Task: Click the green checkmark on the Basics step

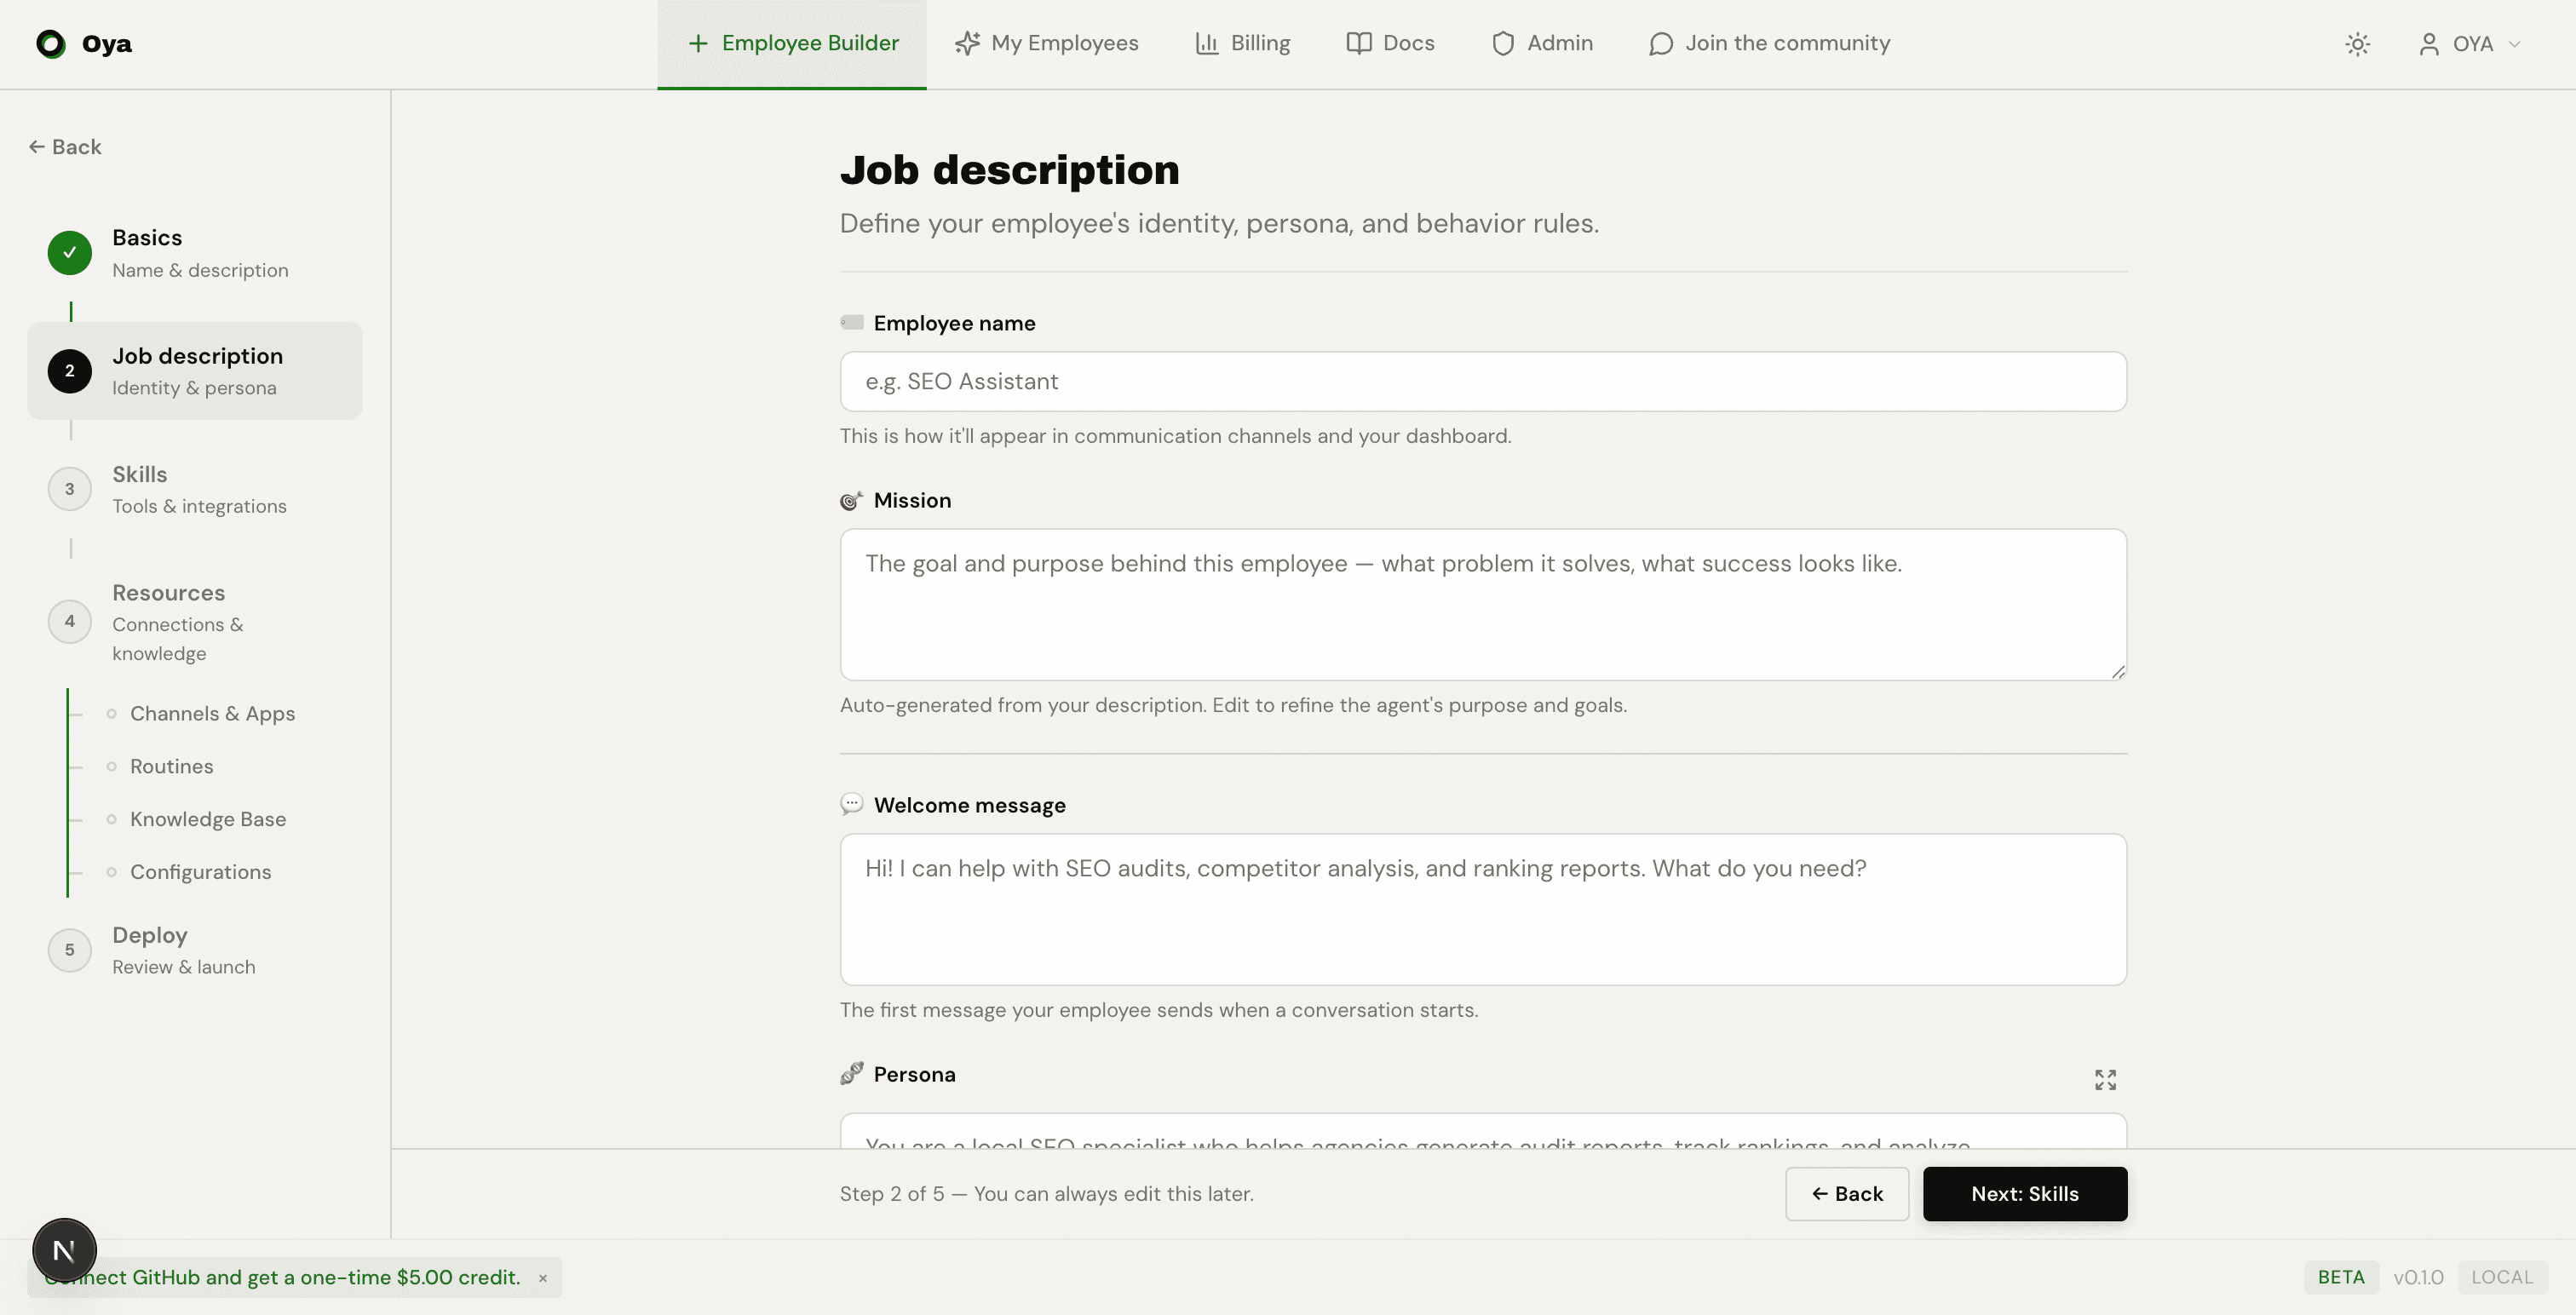Action: pyautogui.click(x=69, y=253)
